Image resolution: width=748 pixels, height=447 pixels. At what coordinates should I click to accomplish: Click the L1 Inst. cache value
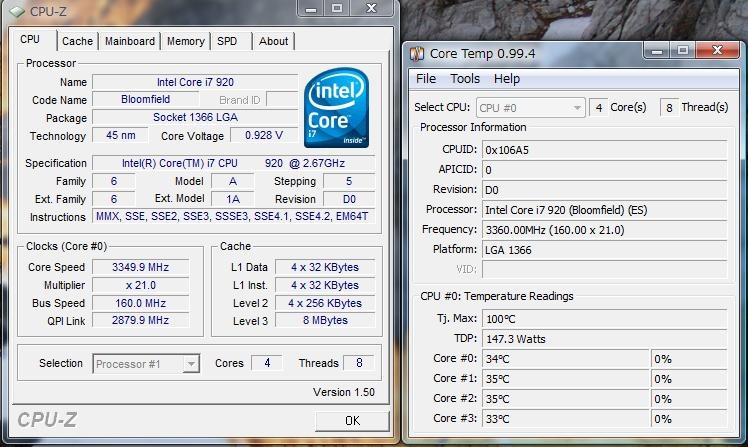[325, 285]
